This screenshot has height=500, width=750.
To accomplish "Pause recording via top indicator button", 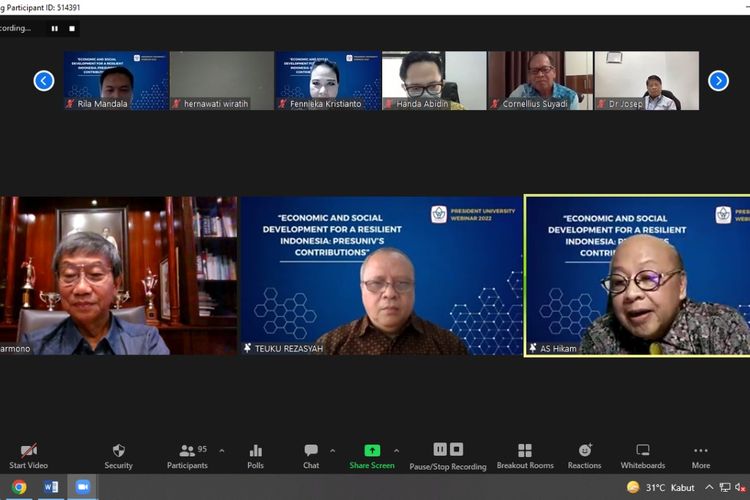I will click(x=55, y=29).
